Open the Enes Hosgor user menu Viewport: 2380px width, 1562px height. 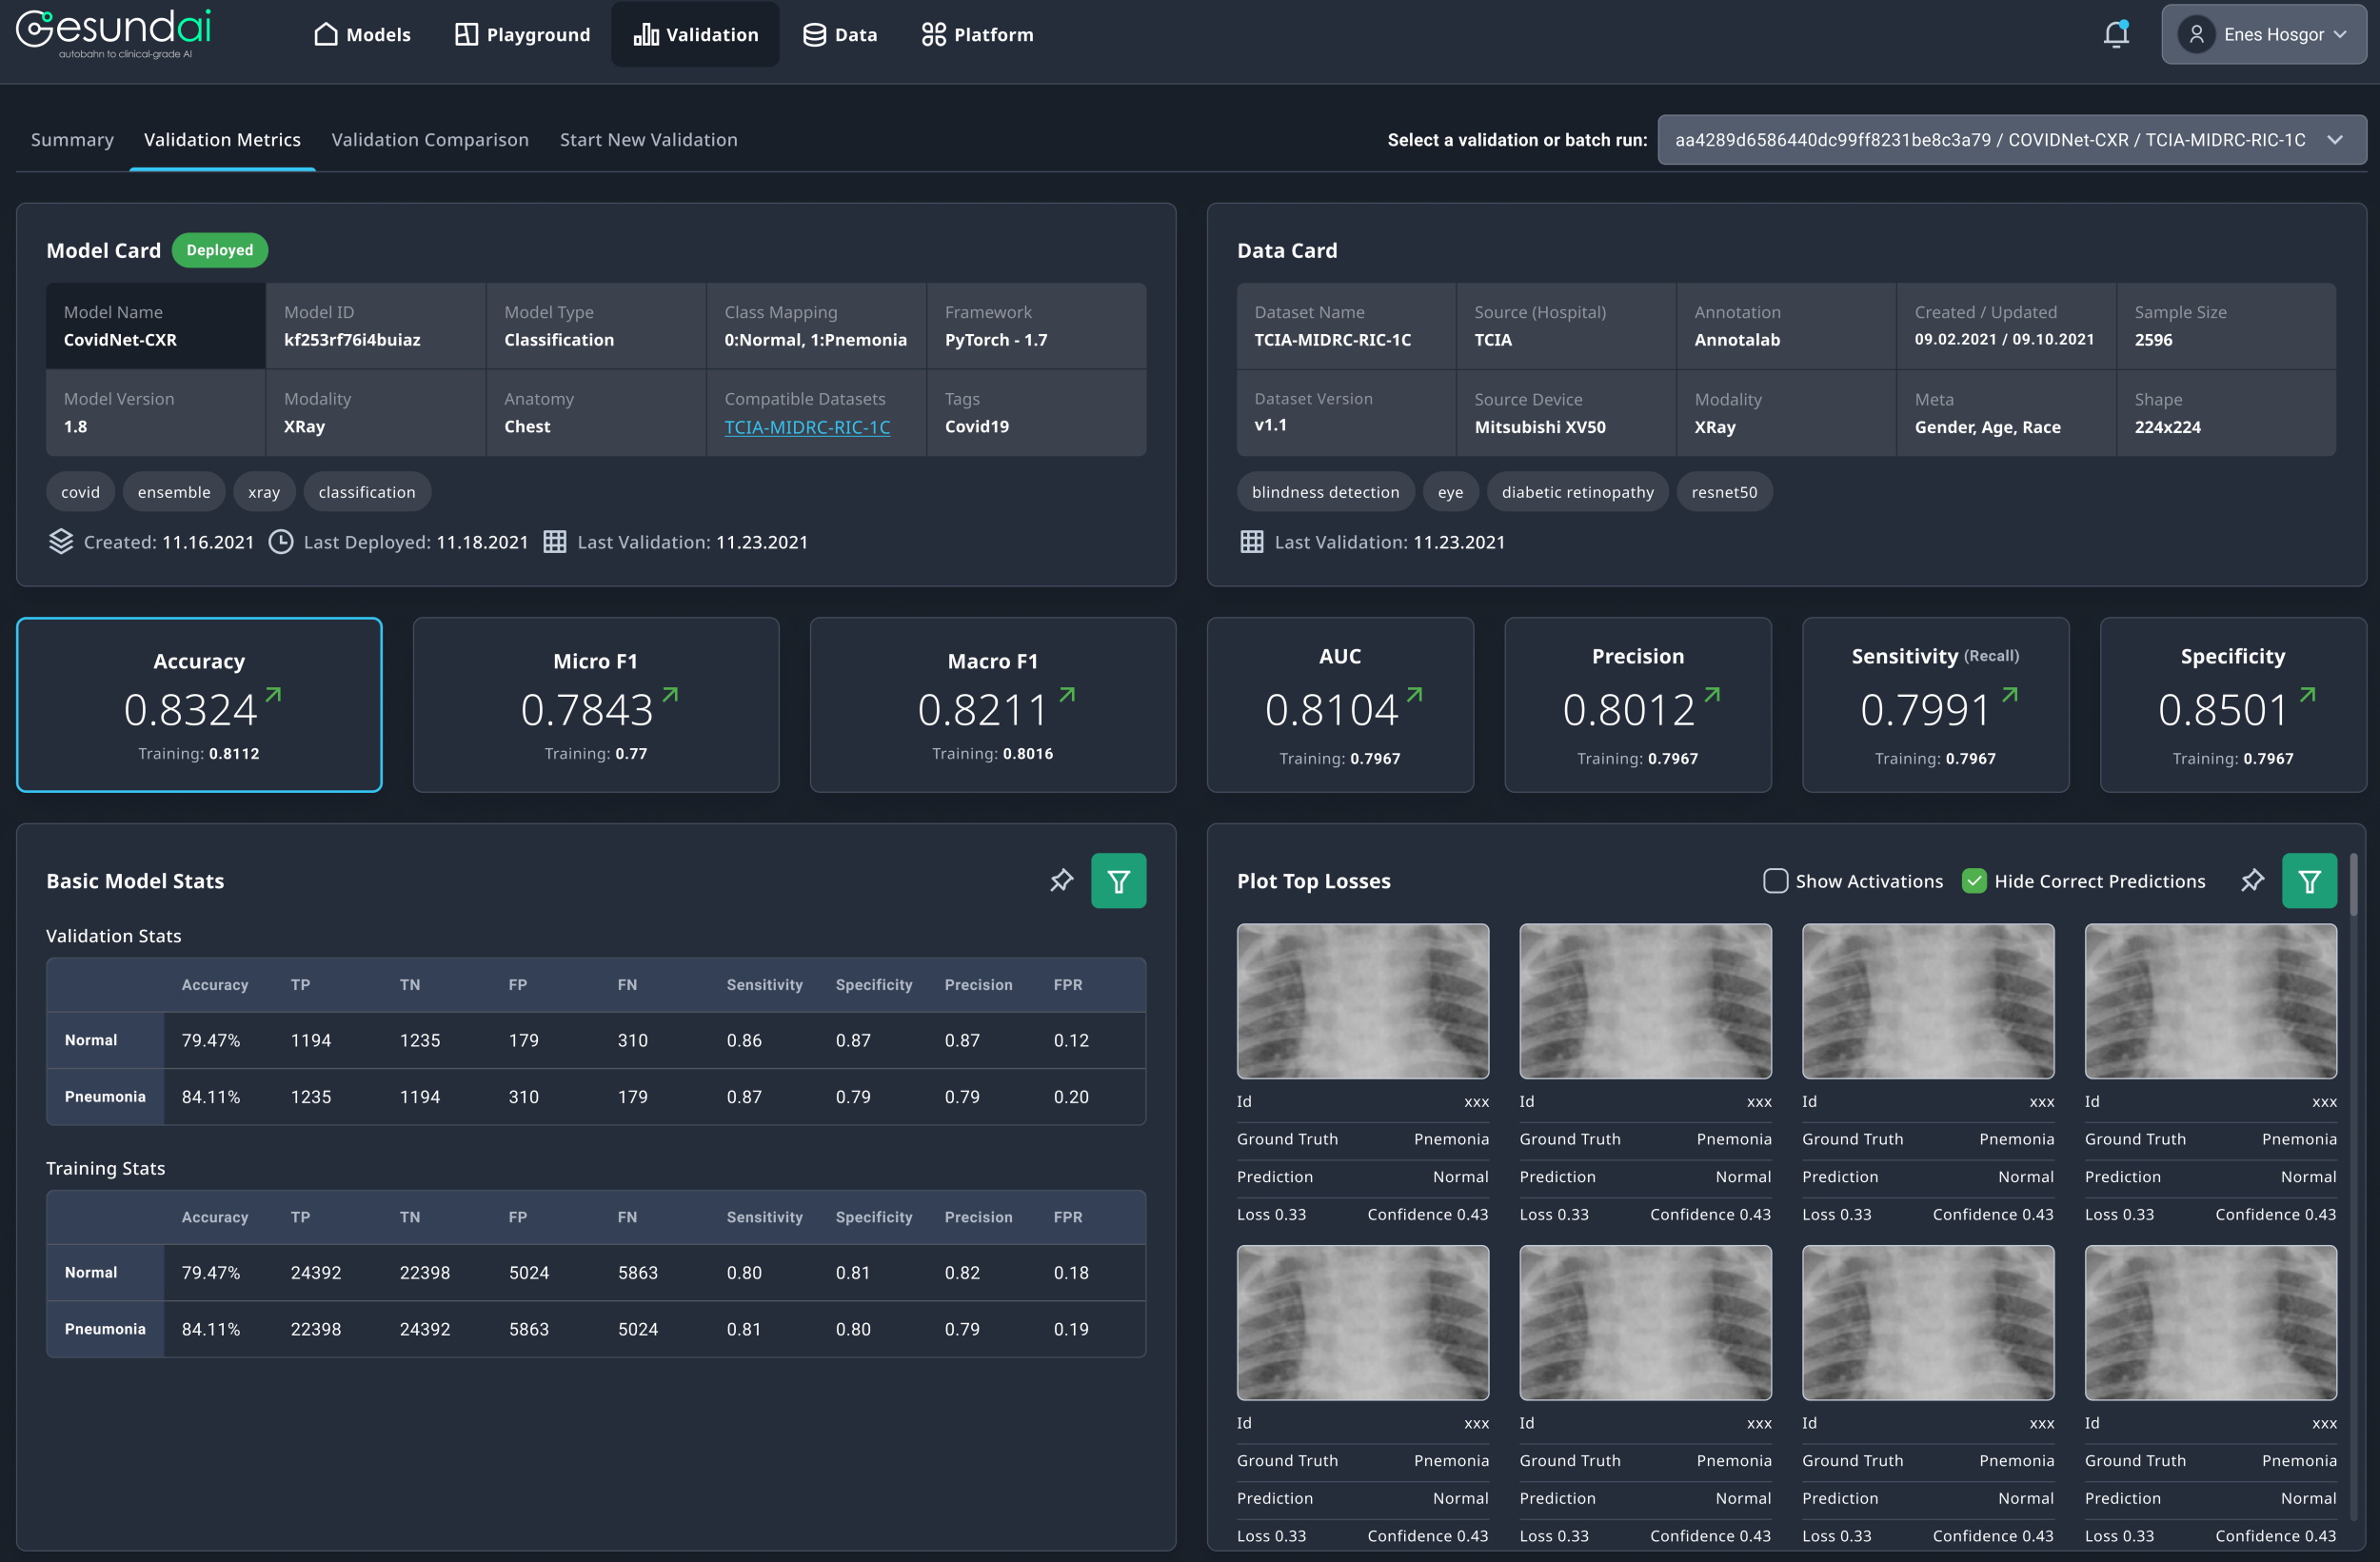tap(2263, 35)
